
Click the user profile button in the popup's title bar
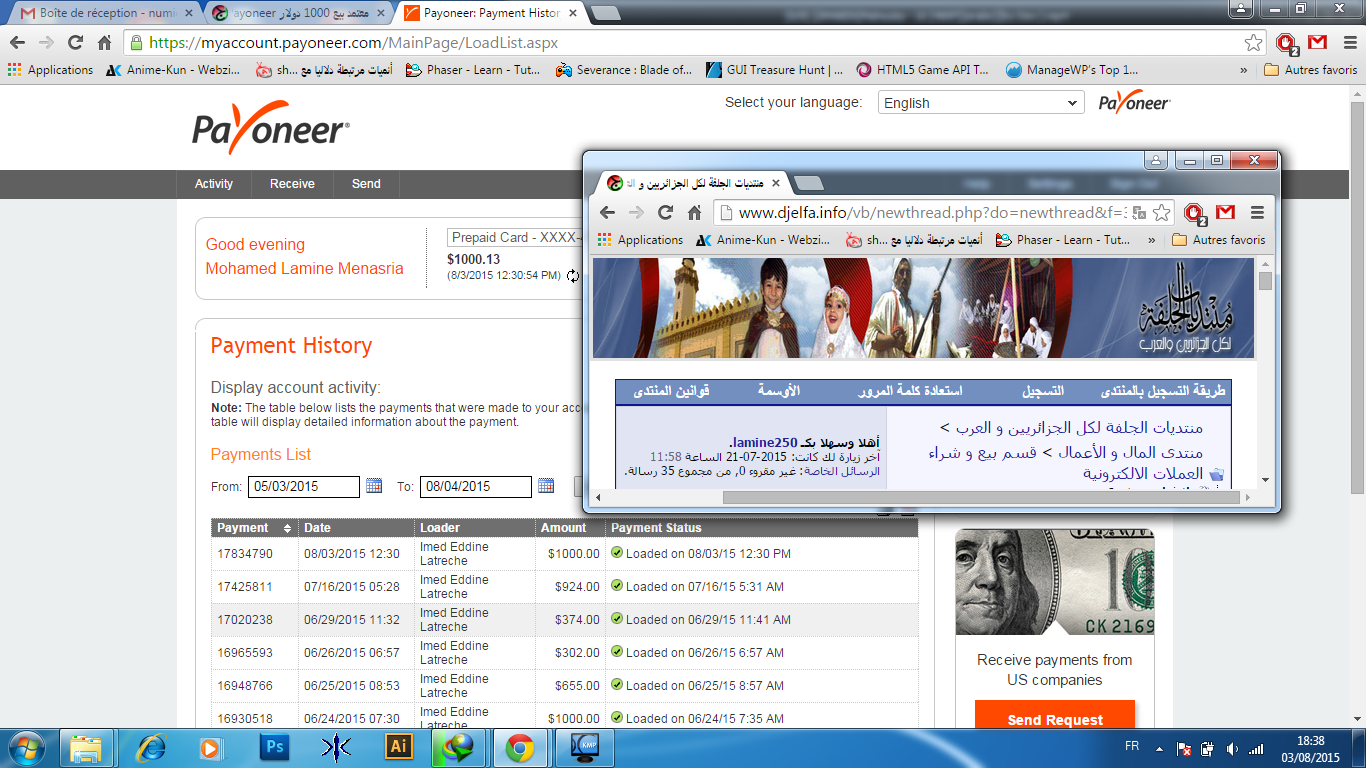pos(1157,161)
